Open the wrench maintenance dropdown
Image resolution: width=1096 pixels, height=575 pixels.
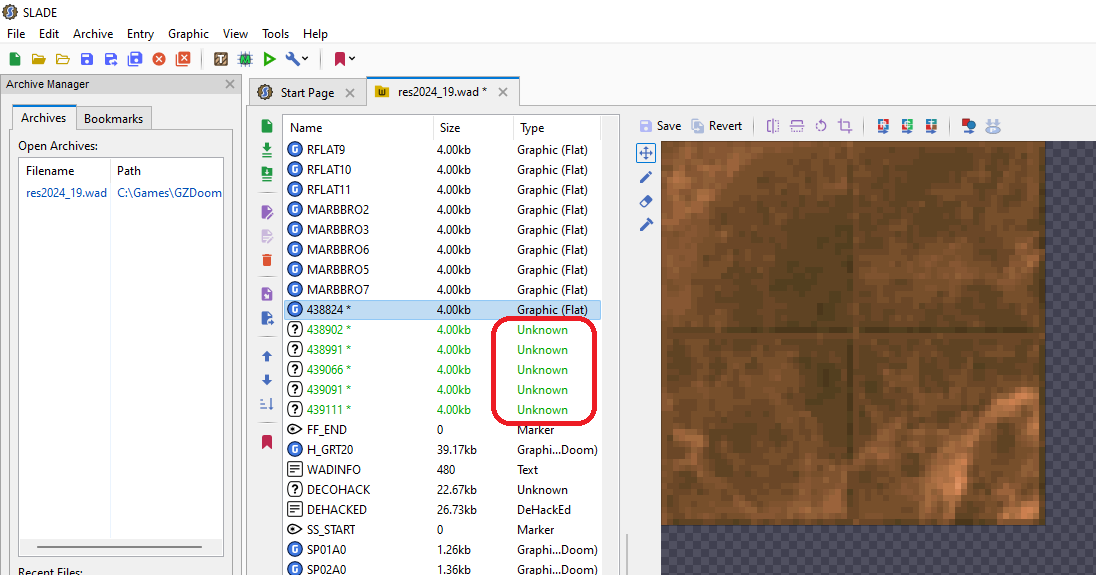click(297, 59)
